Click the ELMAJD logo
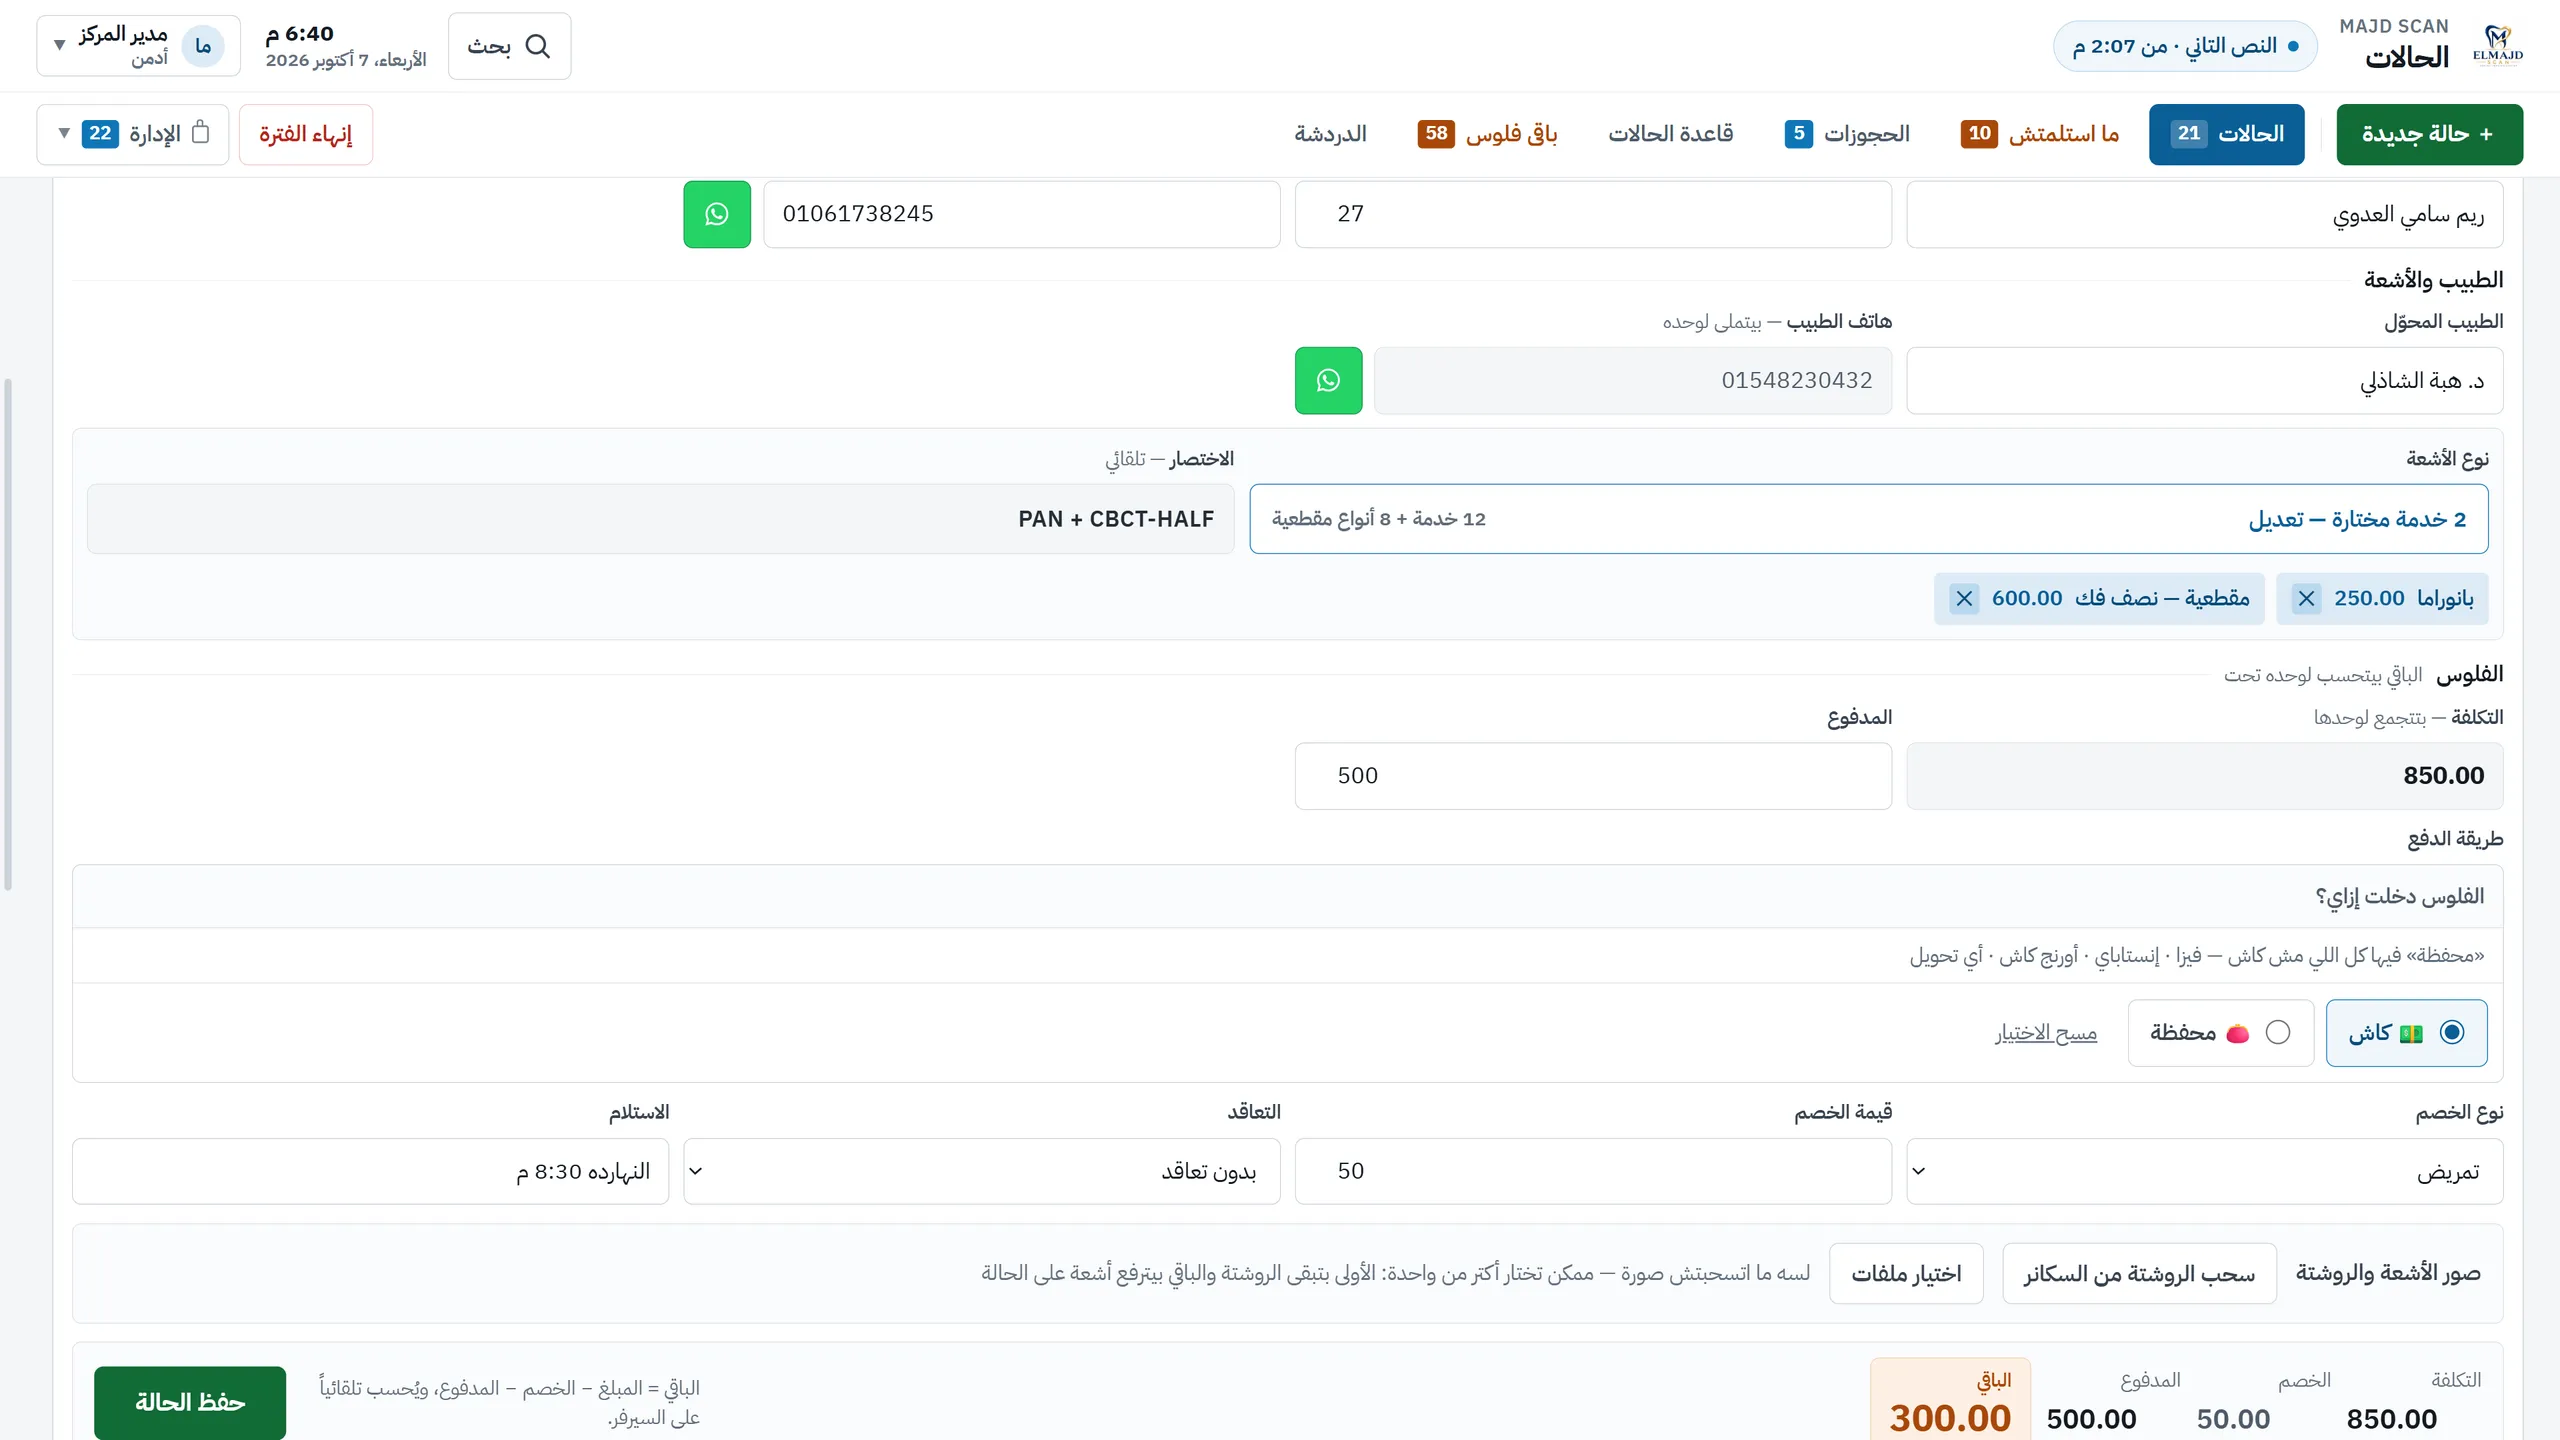 point(2497,46)
